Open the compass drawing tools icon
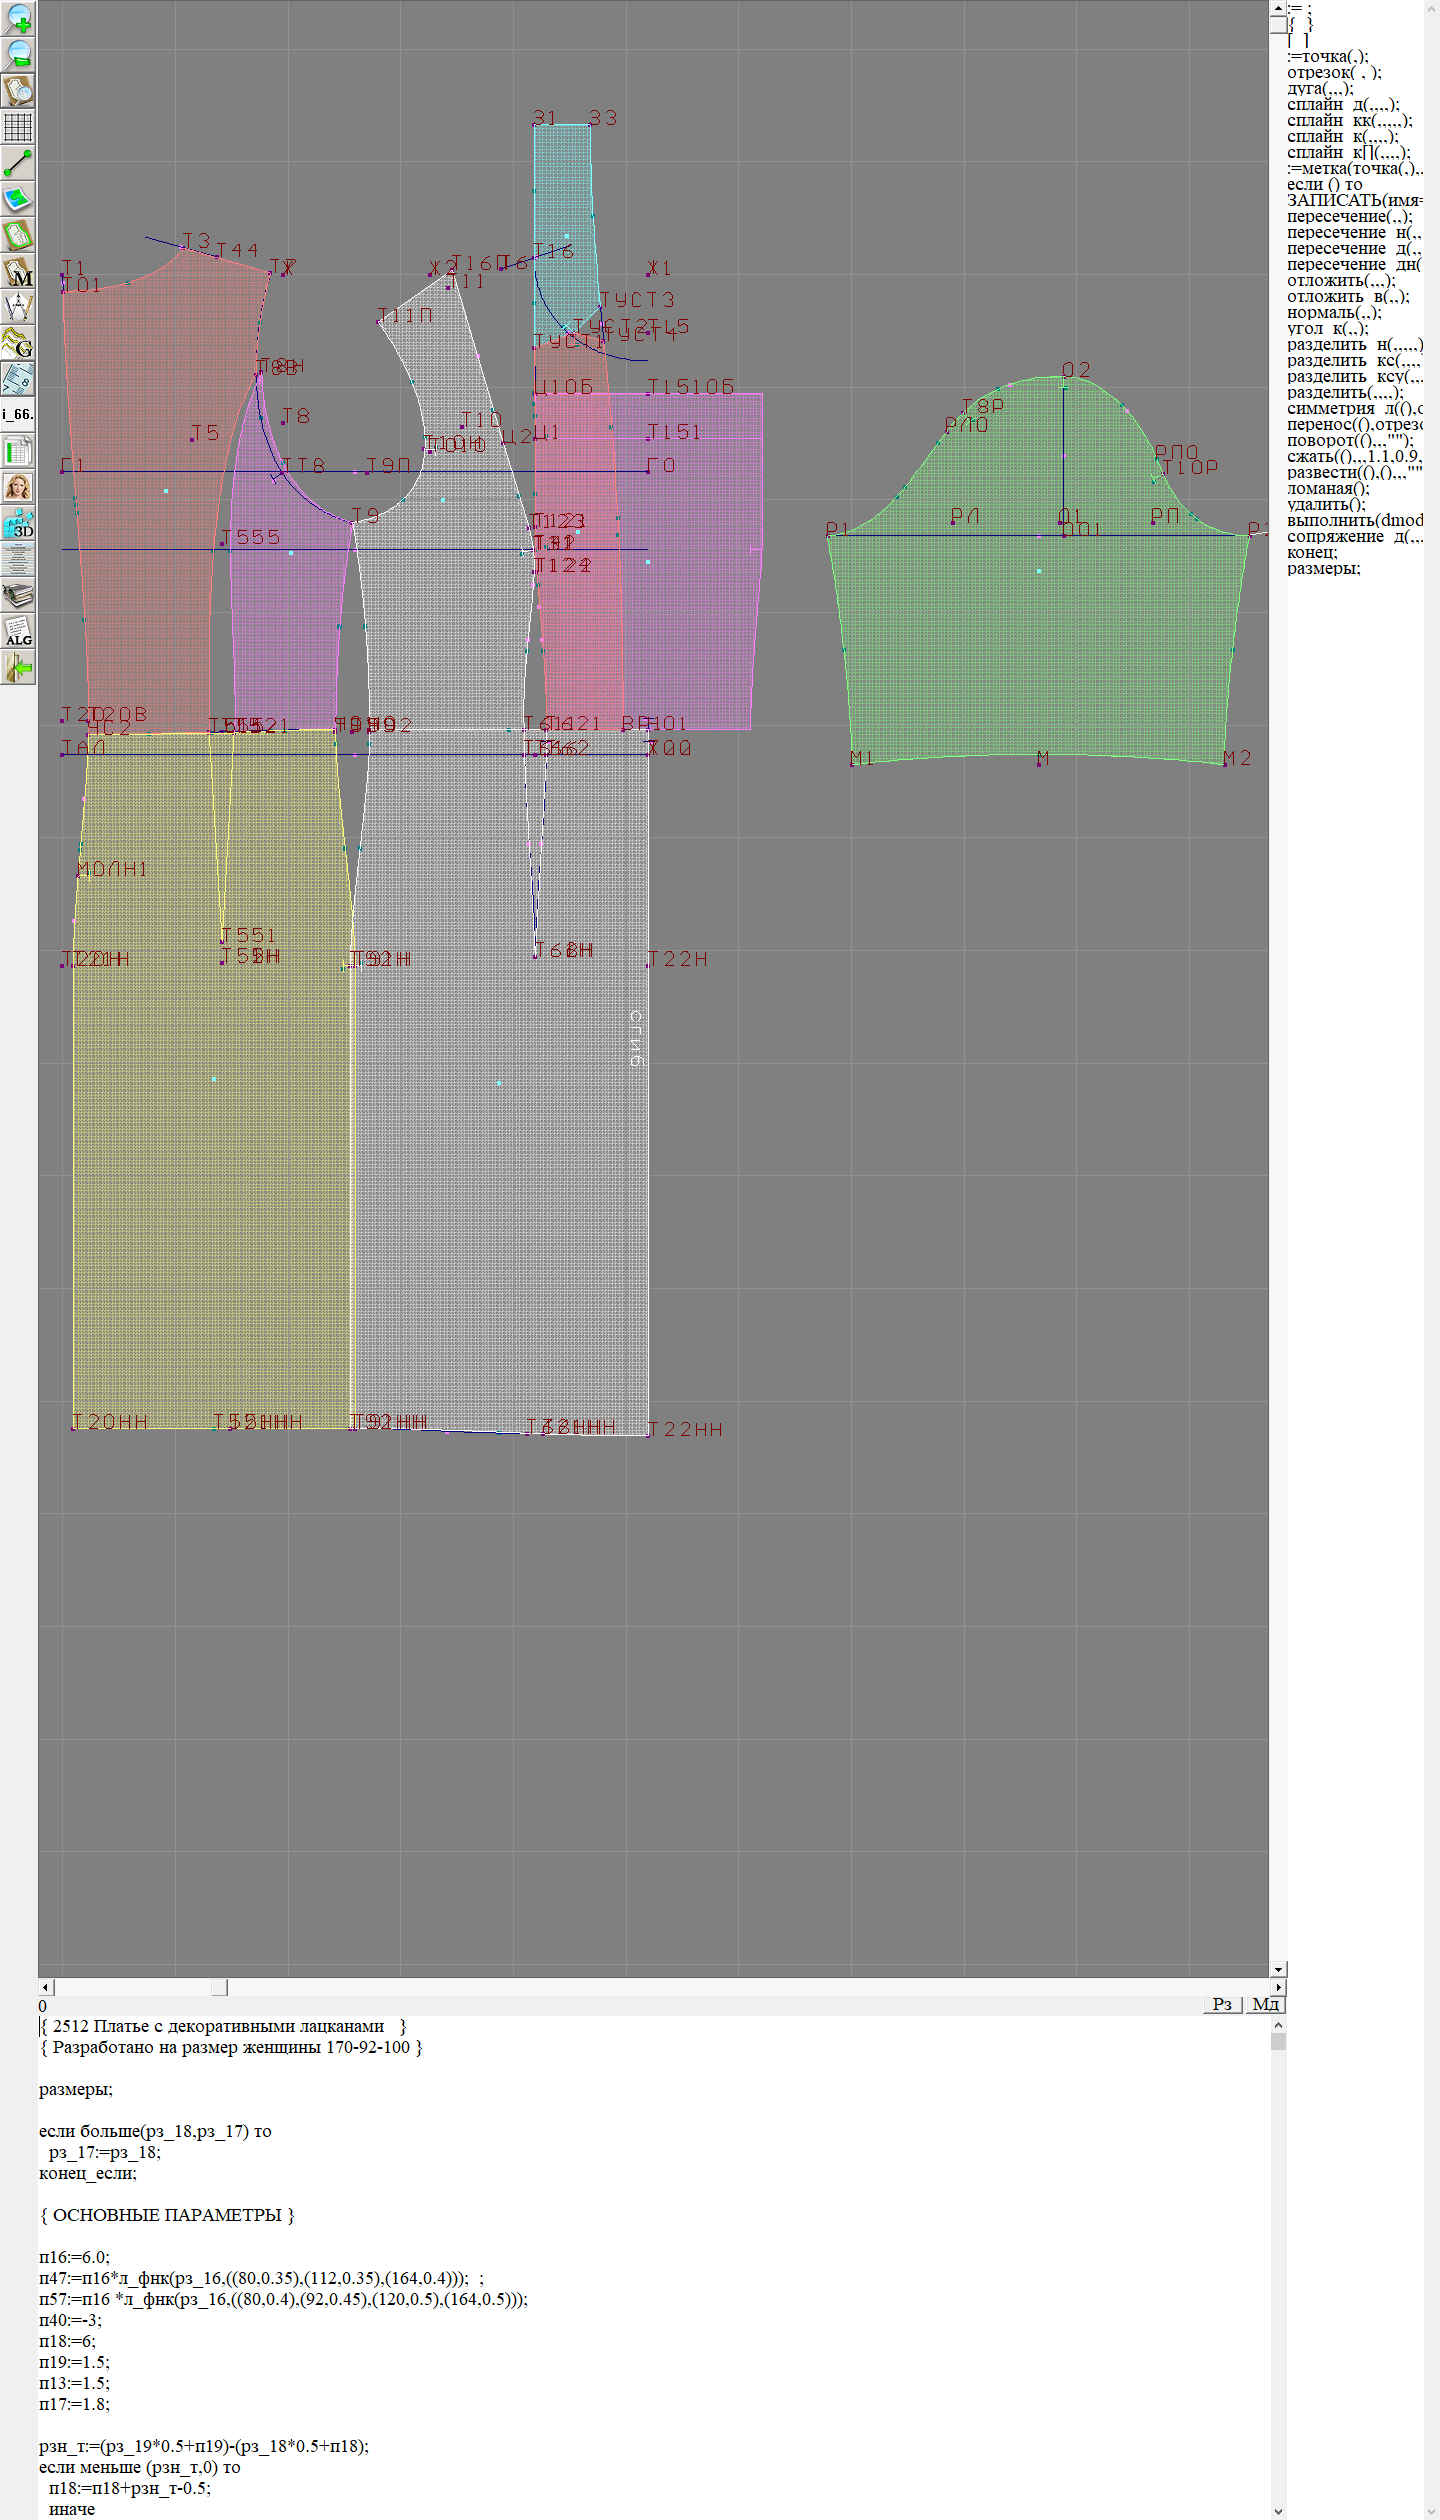This screenshot has width=1440, height=2520. click(x=18, y=307)
